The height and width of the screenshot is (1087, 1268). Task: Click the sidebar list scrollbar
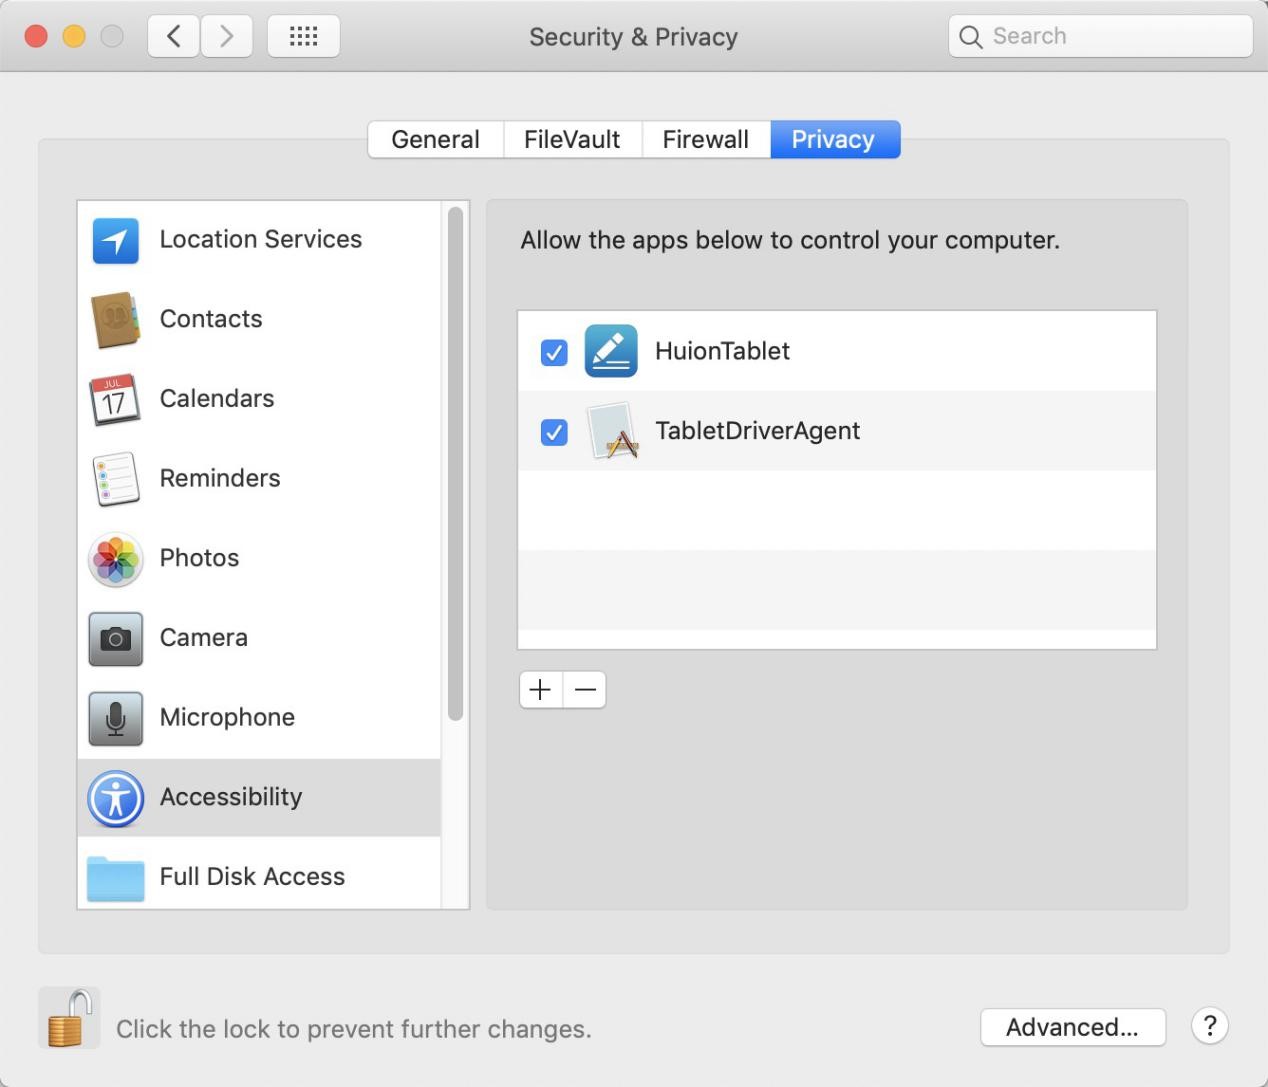click(x=456, y=463)
